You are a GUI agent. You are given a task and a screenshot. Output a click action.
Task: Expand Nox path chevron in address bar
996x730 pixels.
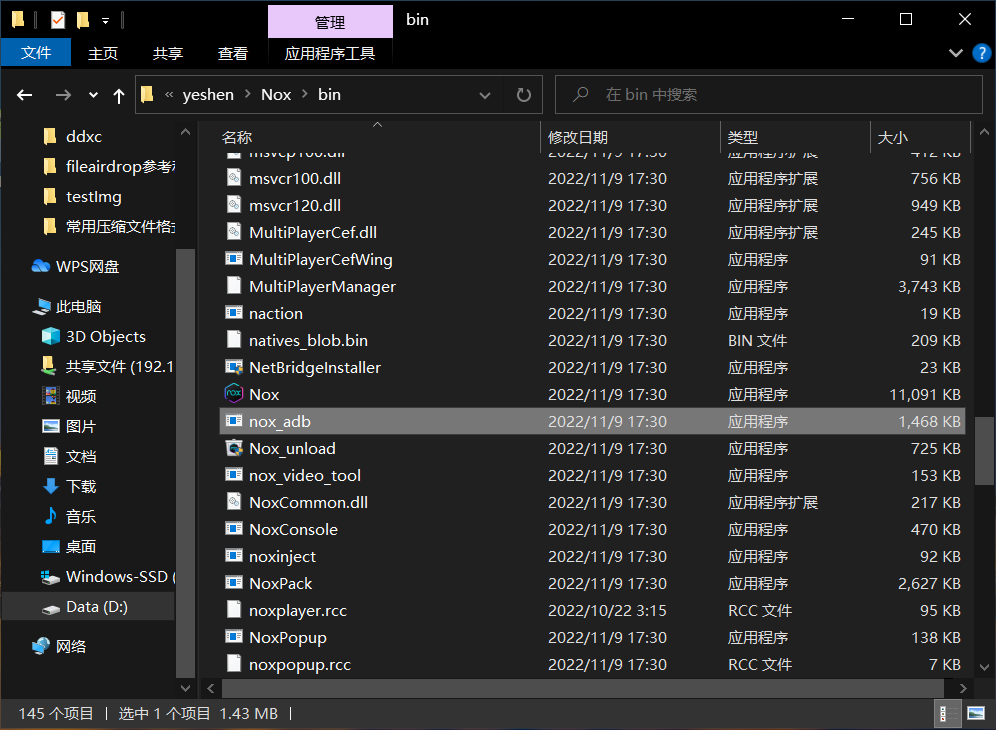305,95
